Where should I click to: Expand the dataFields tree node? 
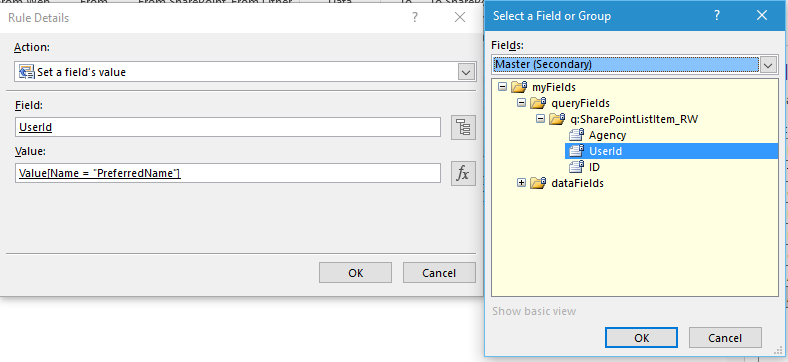click(521, 183)
